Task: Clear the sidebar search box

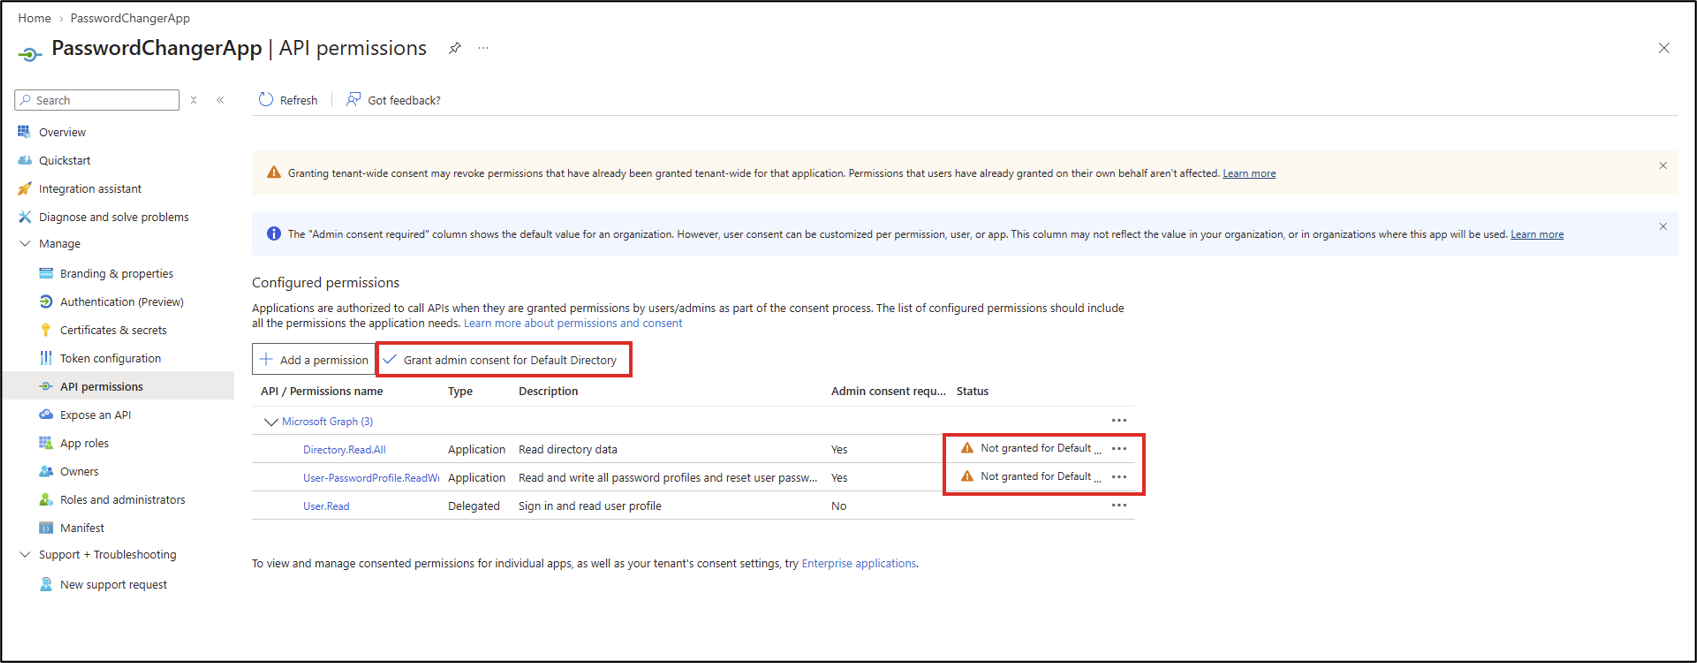Action: [194, 100]
